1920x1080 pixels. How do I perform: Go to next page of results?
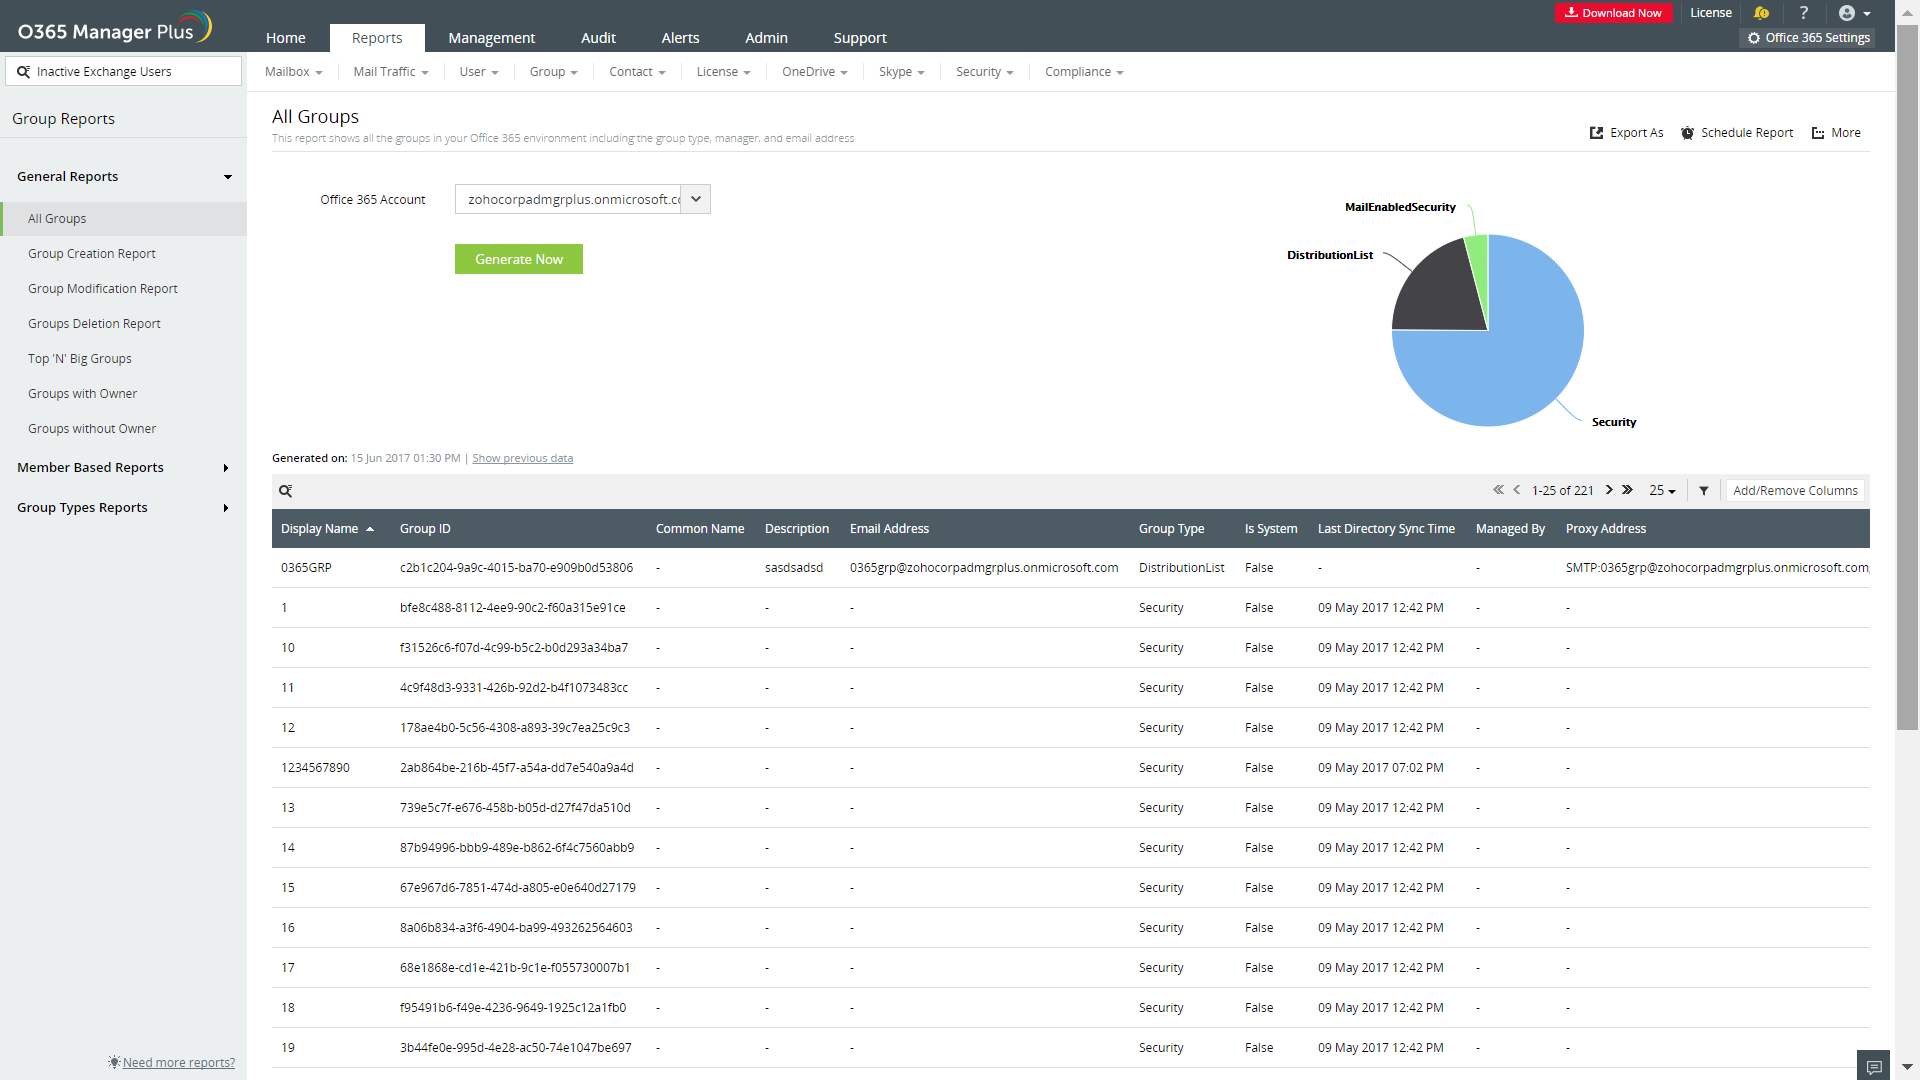coord(1609,490)
